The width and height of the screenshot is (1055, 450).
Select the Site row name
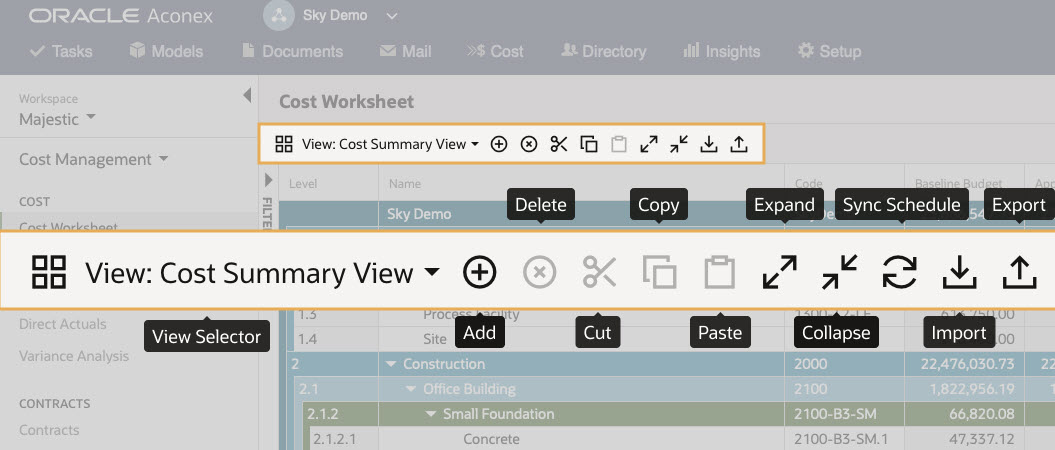tap(435, 339)
